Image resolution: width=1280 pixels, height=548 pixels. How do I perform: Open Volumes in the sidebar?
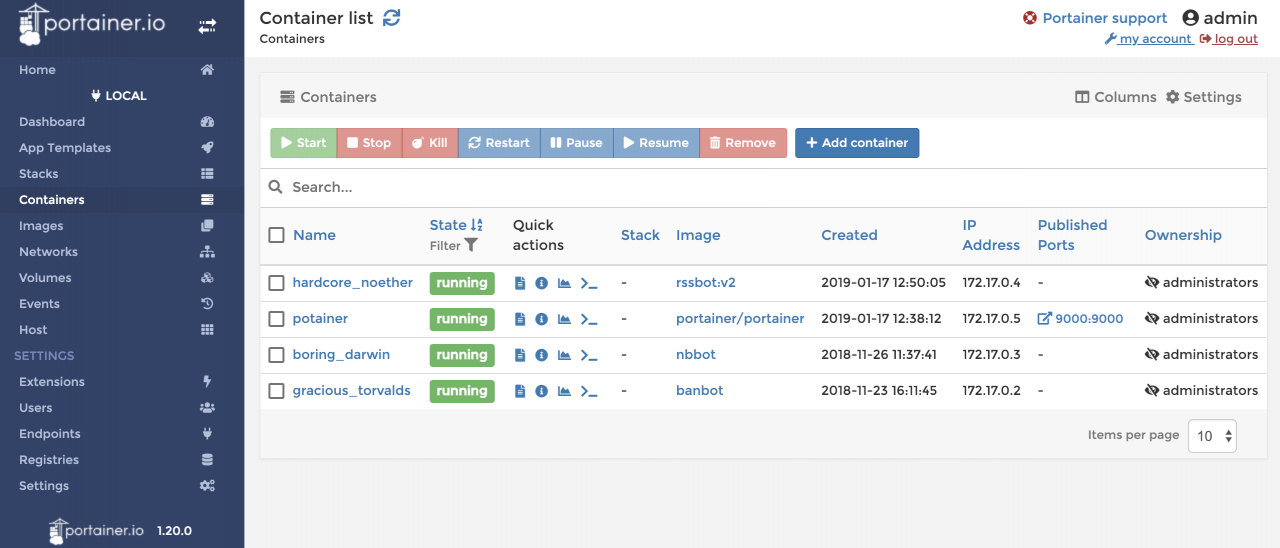(122, 278)
